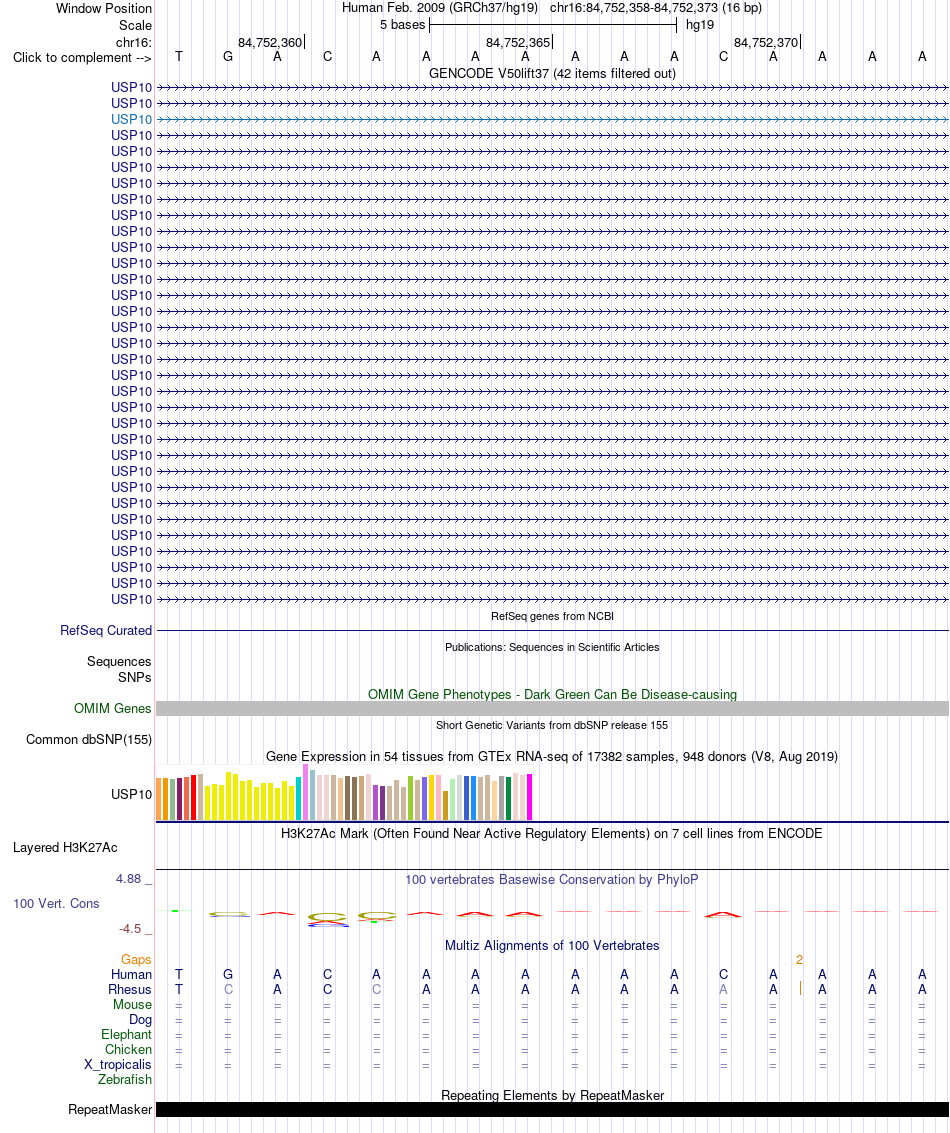
Task: Click the USP10 label beside the GTEx chart
Action: 131,794
